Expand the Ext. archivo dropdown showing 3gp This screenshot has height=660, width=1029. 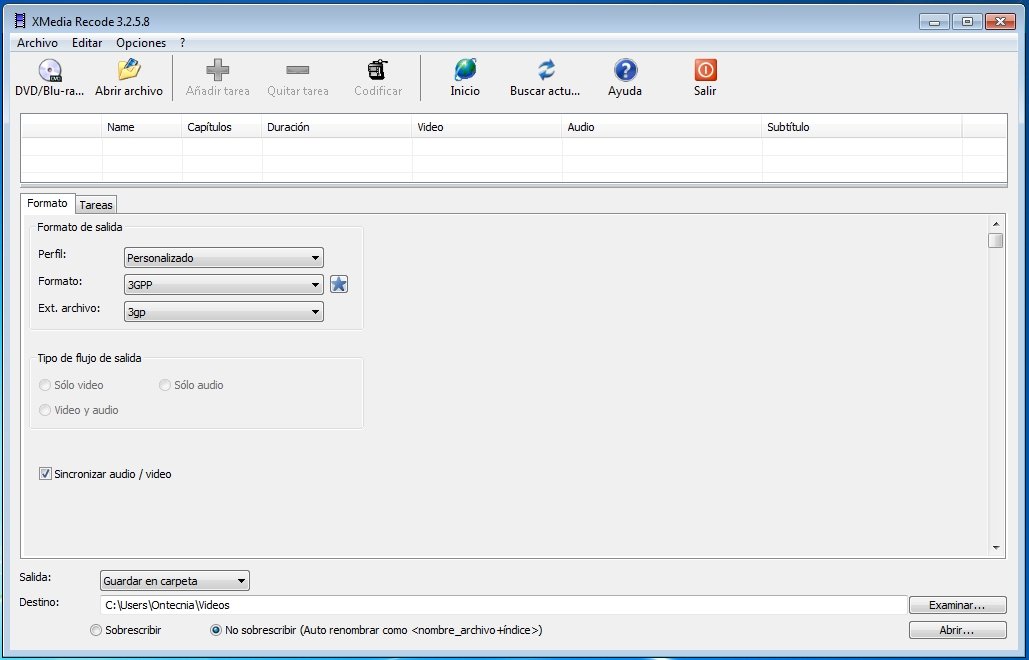[224, 312]
